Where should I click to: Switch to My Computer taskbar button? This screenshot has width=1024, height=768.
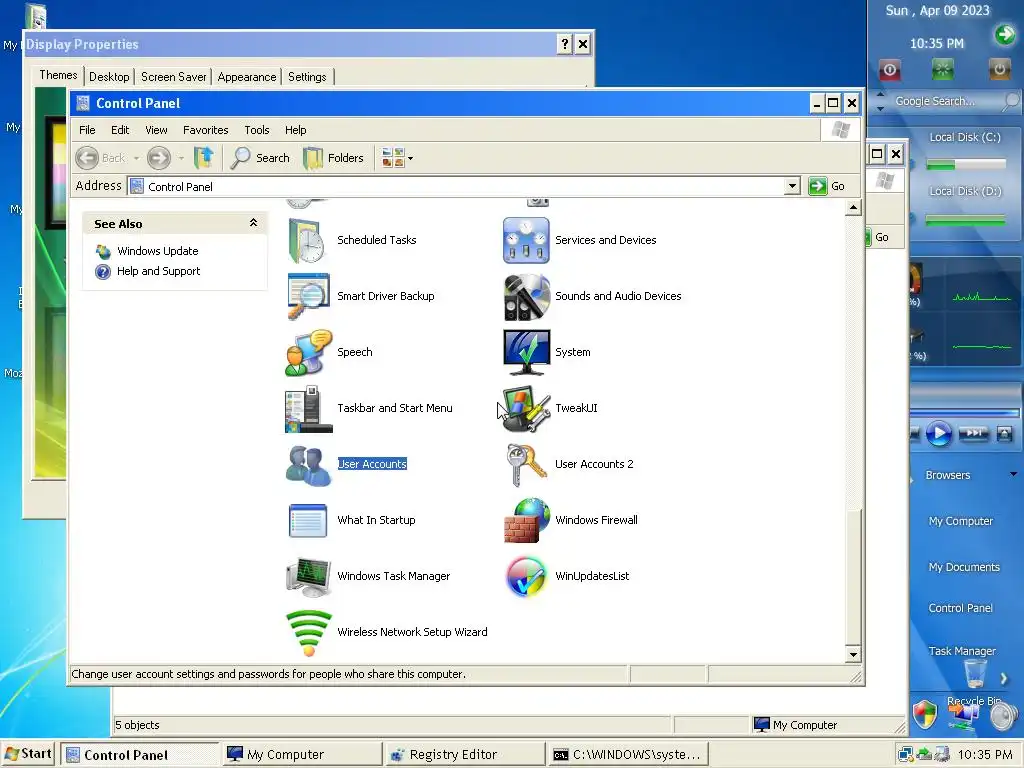point(301,754)
